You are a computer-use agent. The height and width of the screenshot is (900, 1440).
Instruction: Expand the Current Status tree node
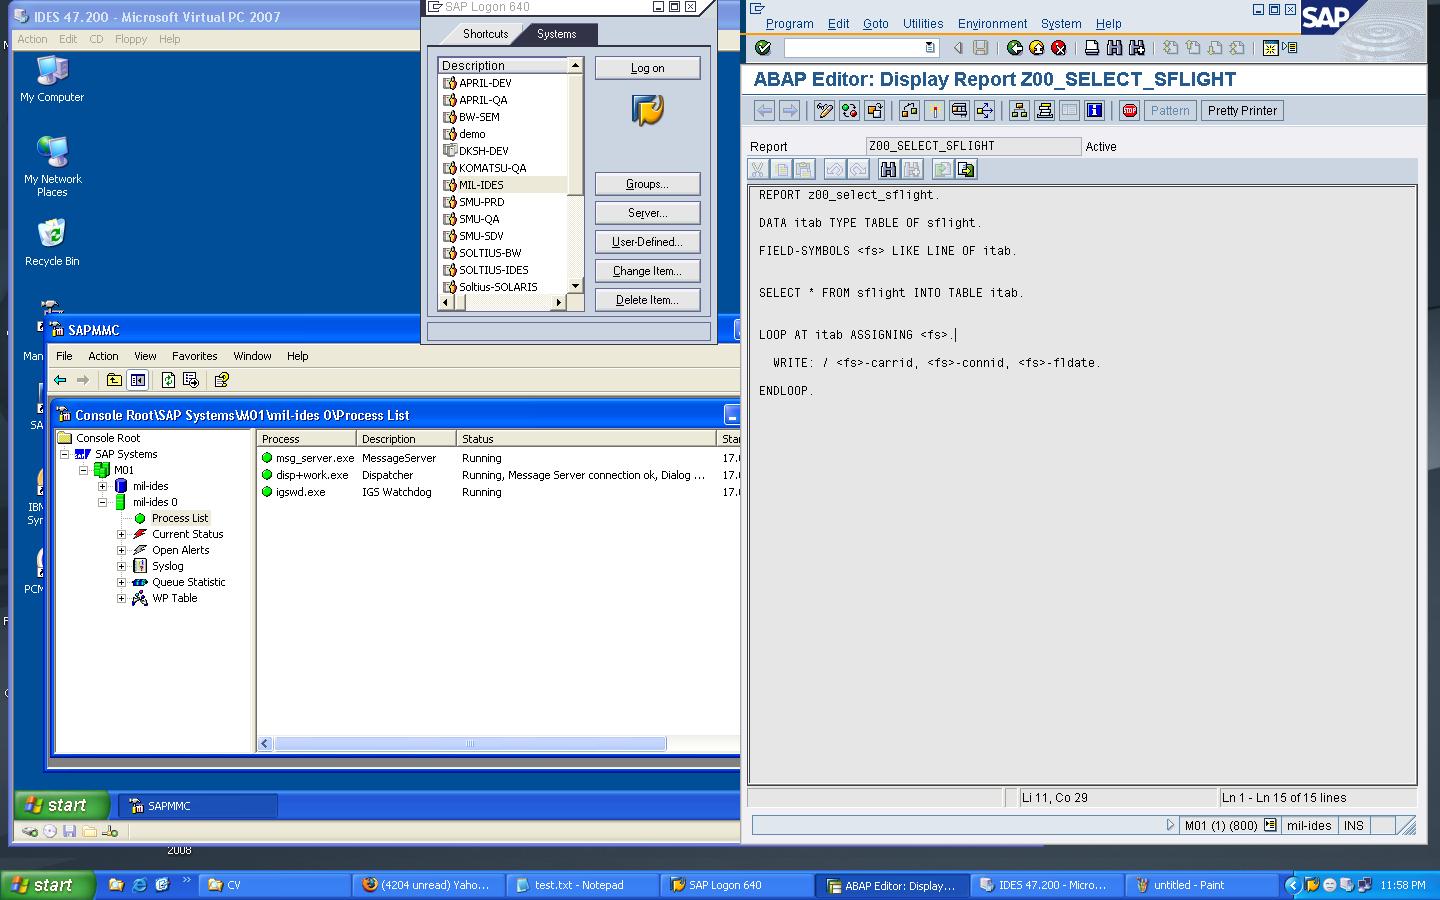pyautogui.click(x=122, y=534)
